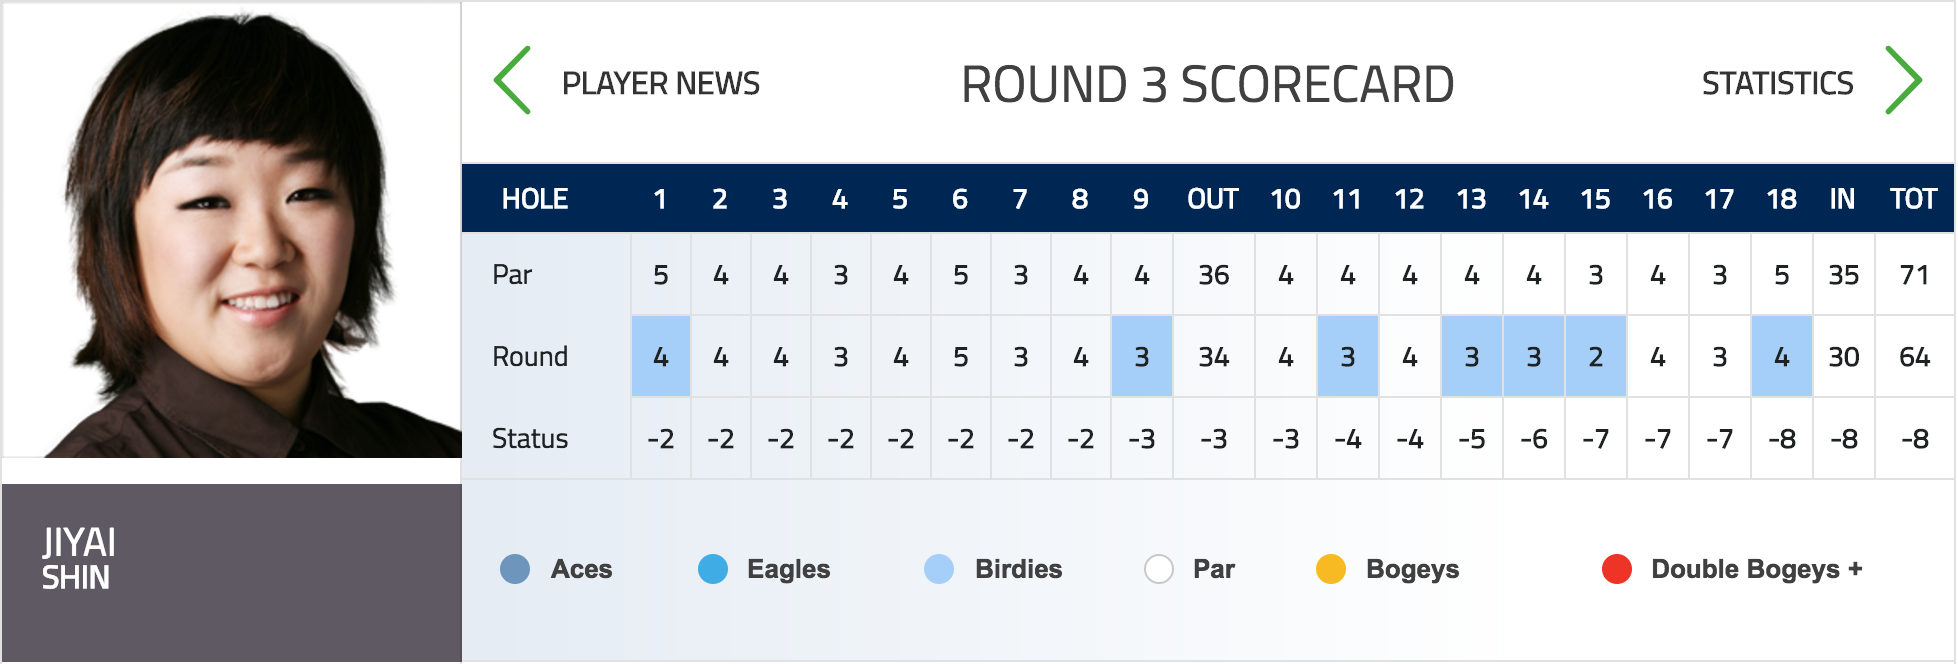
Task: Click the Round 3 Scorecard title
Action: (x=1208, y=84)
